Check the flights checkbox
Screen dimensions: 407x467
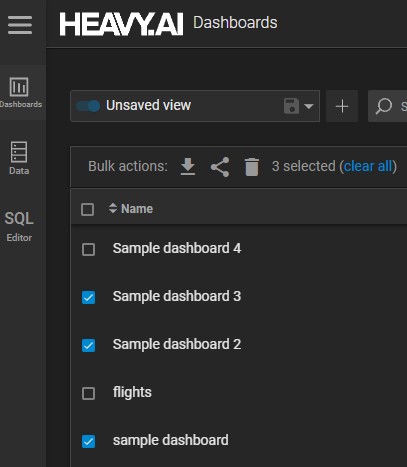point(88,393)
